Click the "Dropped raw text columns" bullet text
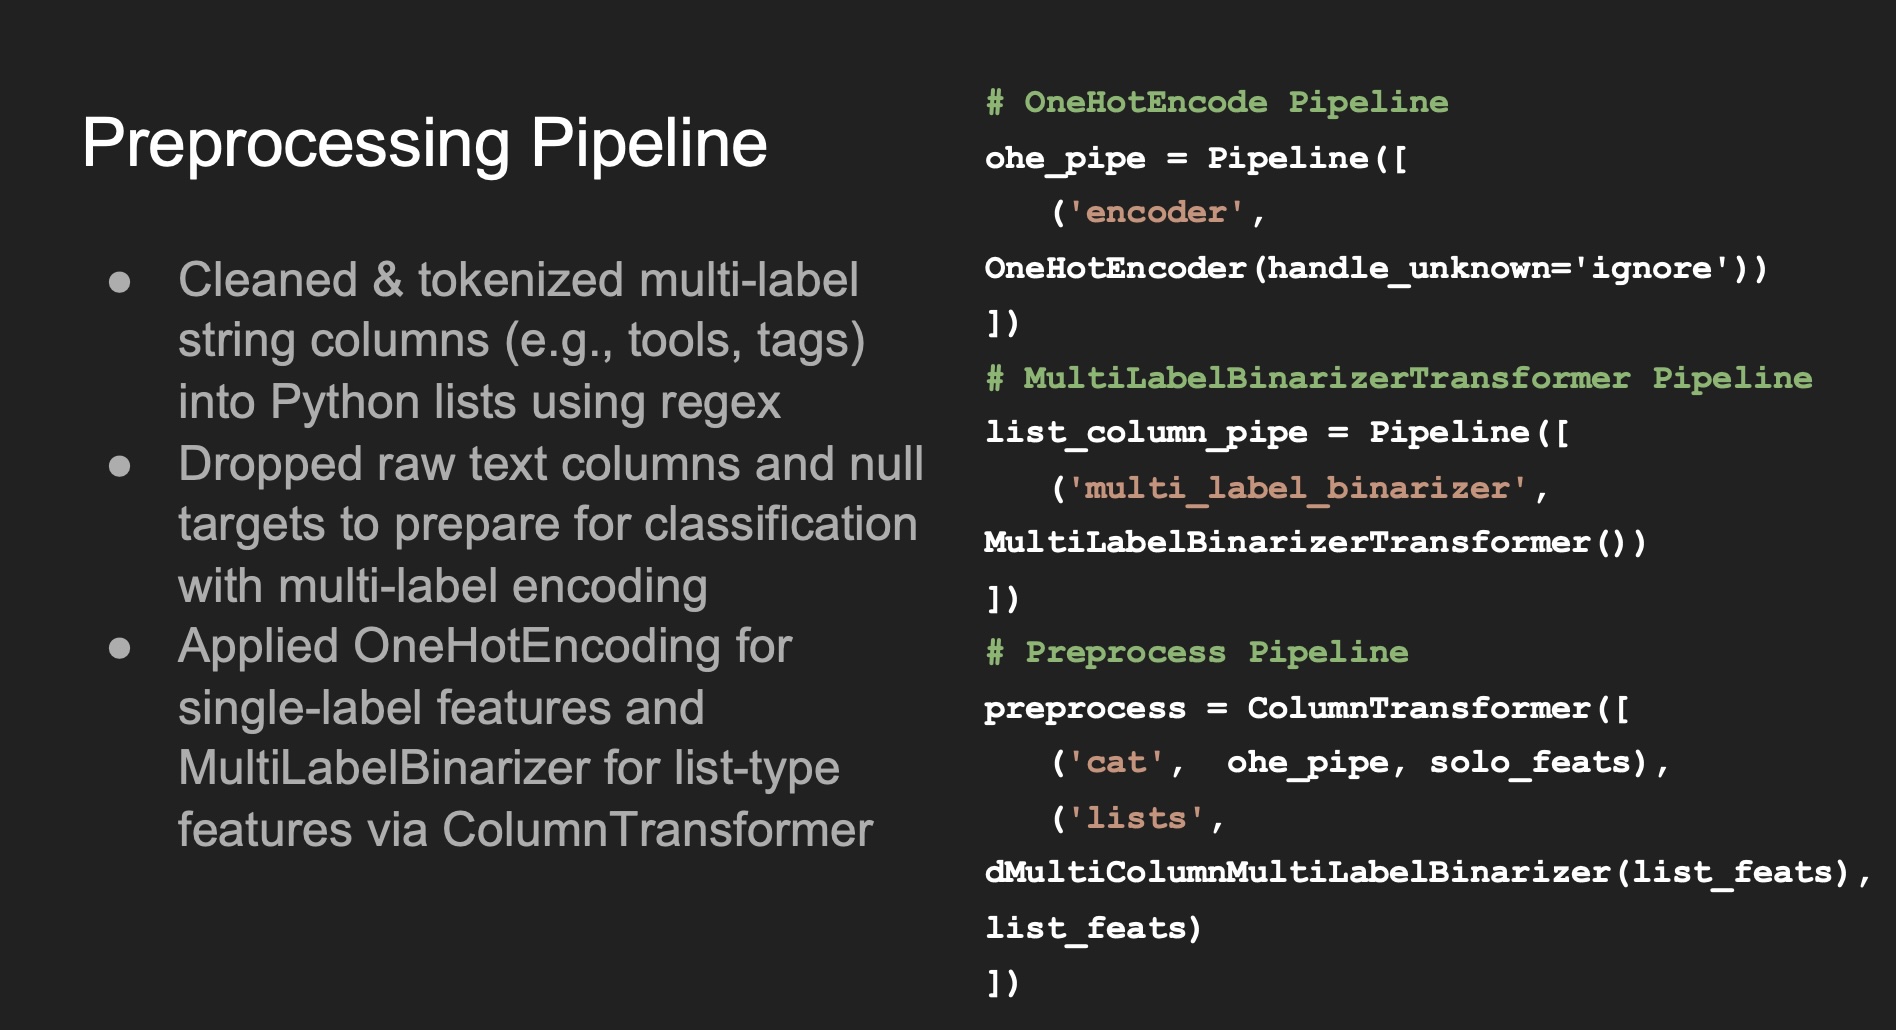The width and height of the screenshot is (1896, 1030). [550, 464]
